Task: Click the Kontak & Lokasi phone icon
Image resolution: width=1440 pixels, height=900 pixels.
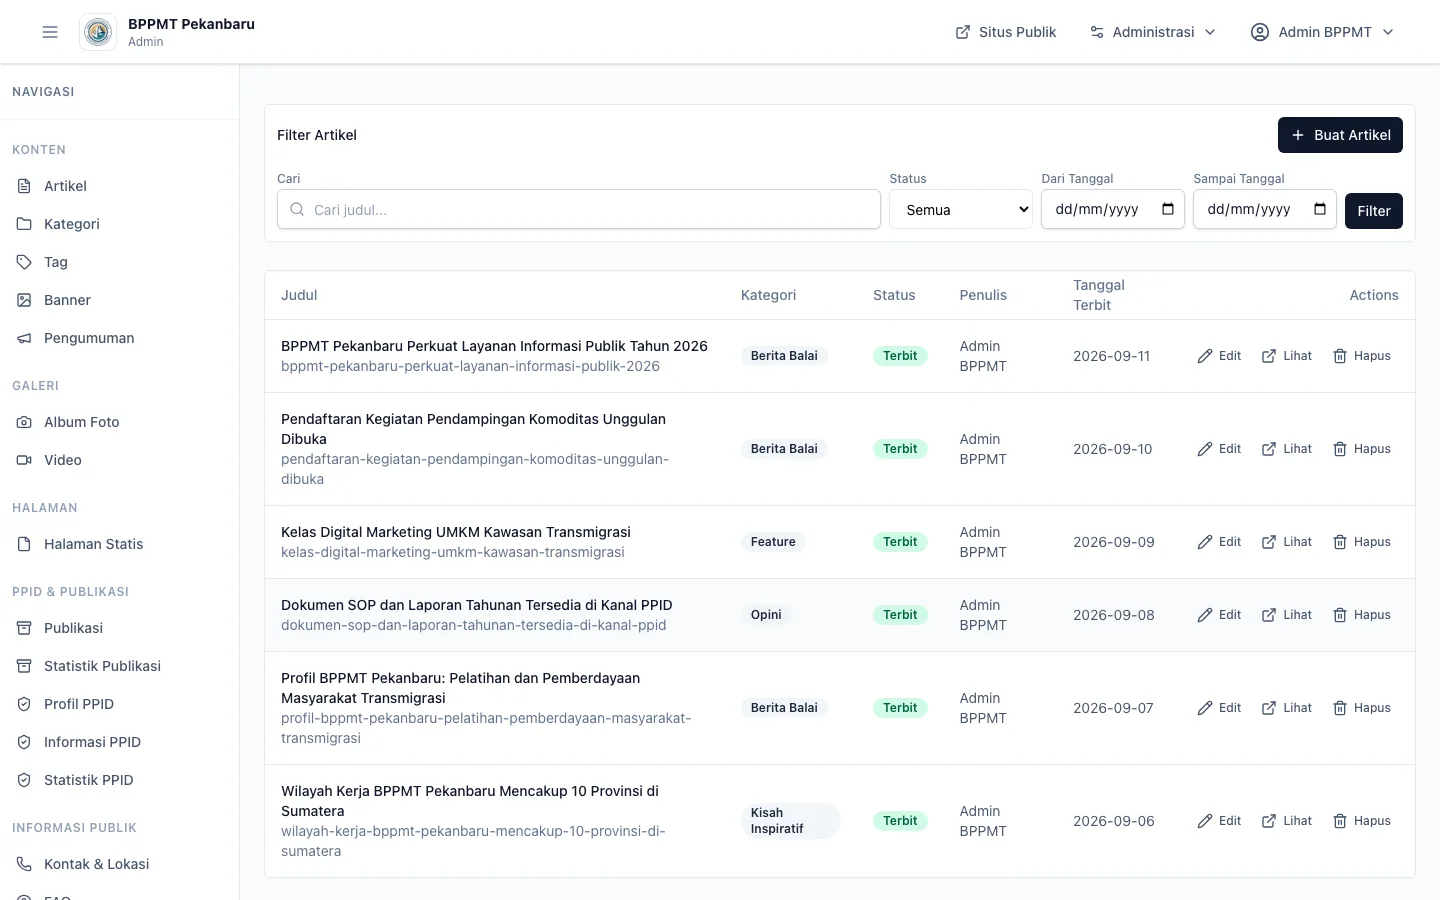Action: pyautogui.click(x=24, y=864)
